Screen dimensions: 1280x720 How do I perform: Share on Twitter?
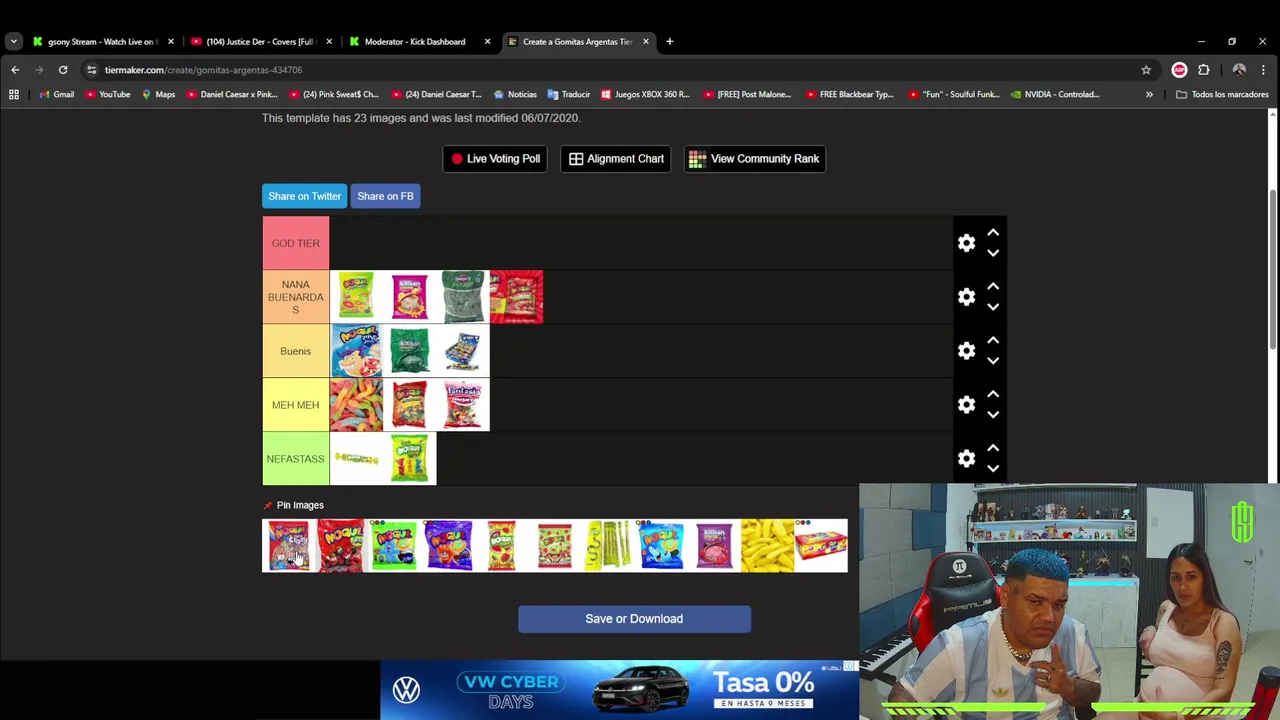click(x=304, y=196)
